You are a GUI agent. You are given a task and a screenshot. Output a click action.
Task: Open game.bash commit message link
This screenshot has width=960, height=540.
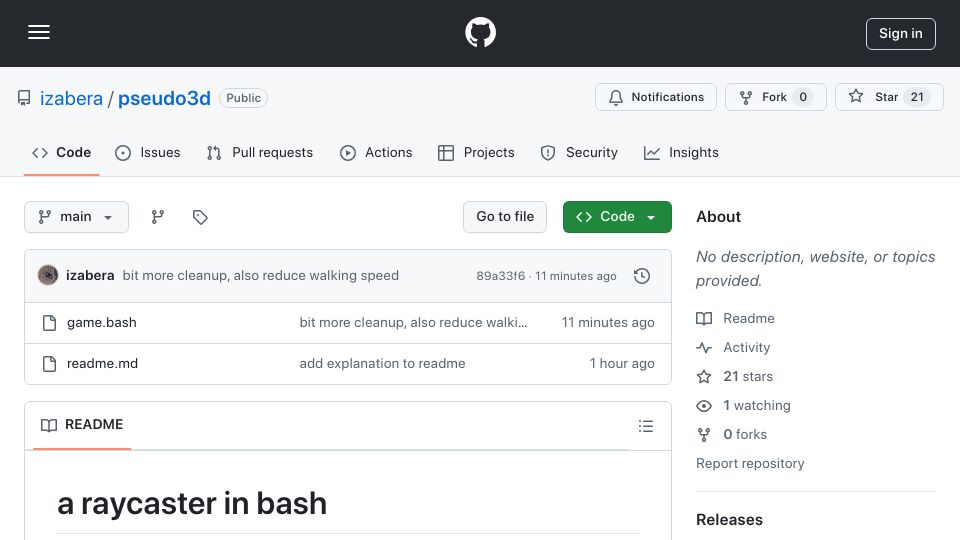pyautogui.click(x=413, y=323)
